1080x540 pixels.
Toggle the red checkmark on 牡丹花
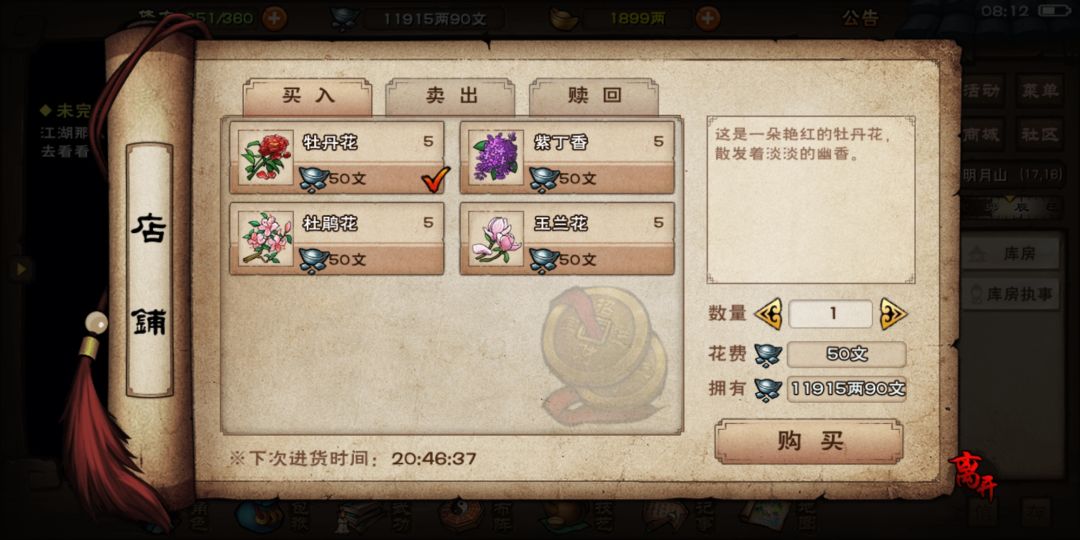pos(435,179)
